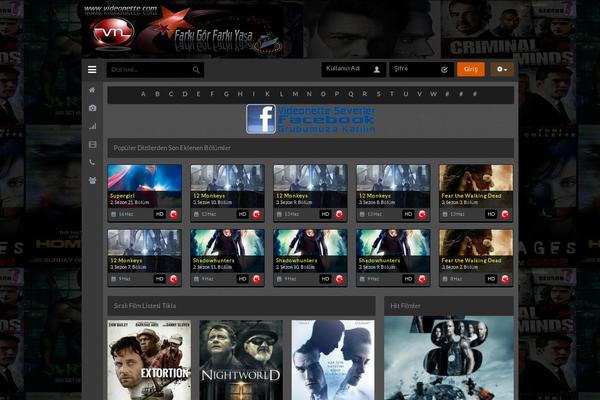Image resolution: width=600 pixels, height=400 pixels.
Task: Select letter T in alphabet bar
Action: 392,94
